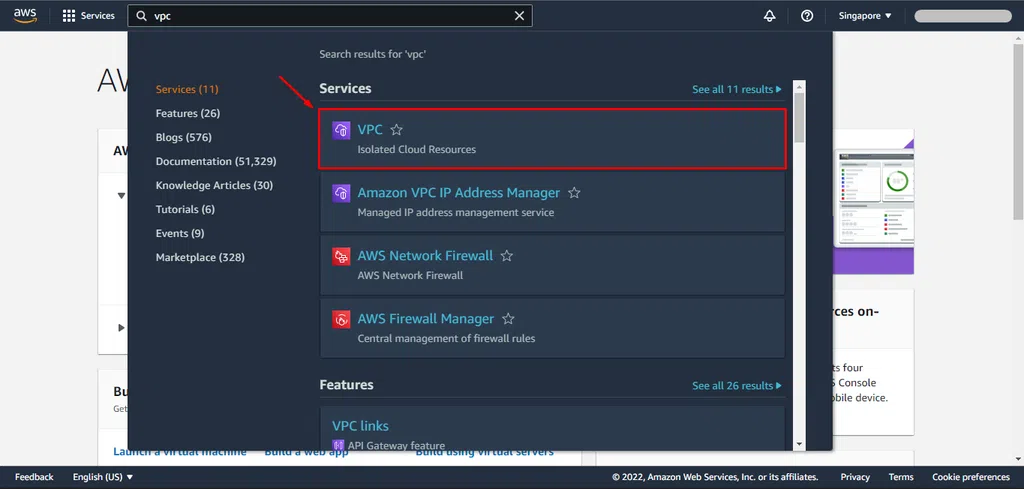Click the 'Search results for vpc' text
The height and width of the screenshot is (489, 1024).
tap(372, 54)
